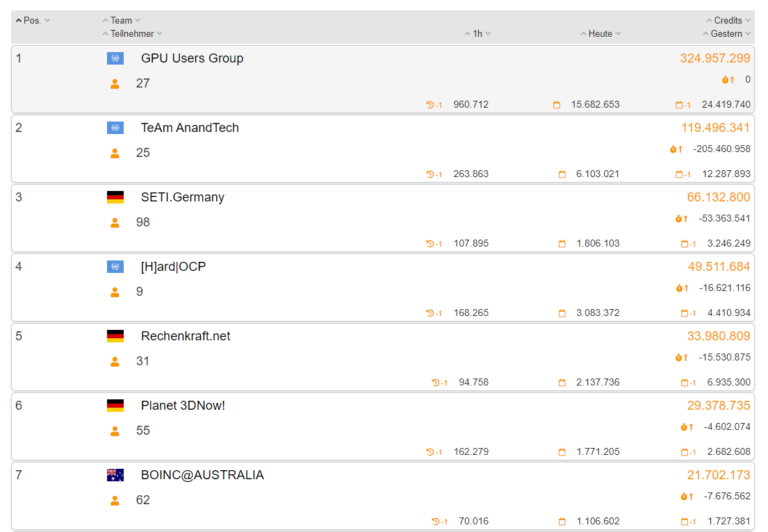Click yesterday calendar icon beside 24.419.740

point(683,105)
